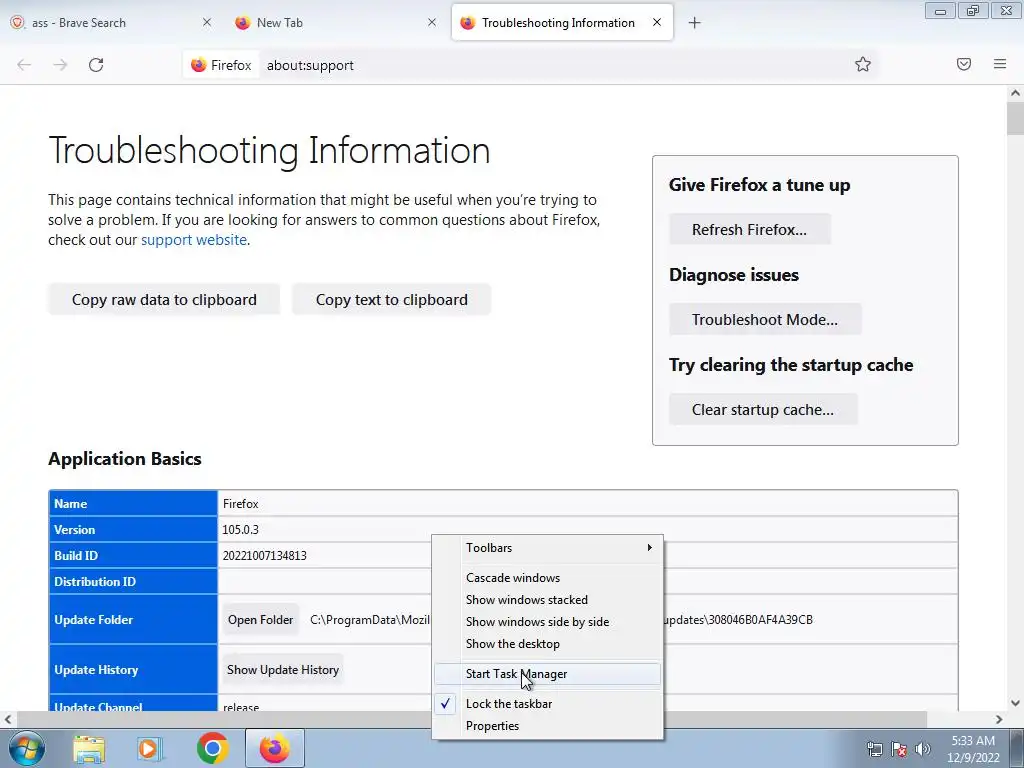
Task: Click the Give Firefox a tune up heading
Action: coord(760,185)
